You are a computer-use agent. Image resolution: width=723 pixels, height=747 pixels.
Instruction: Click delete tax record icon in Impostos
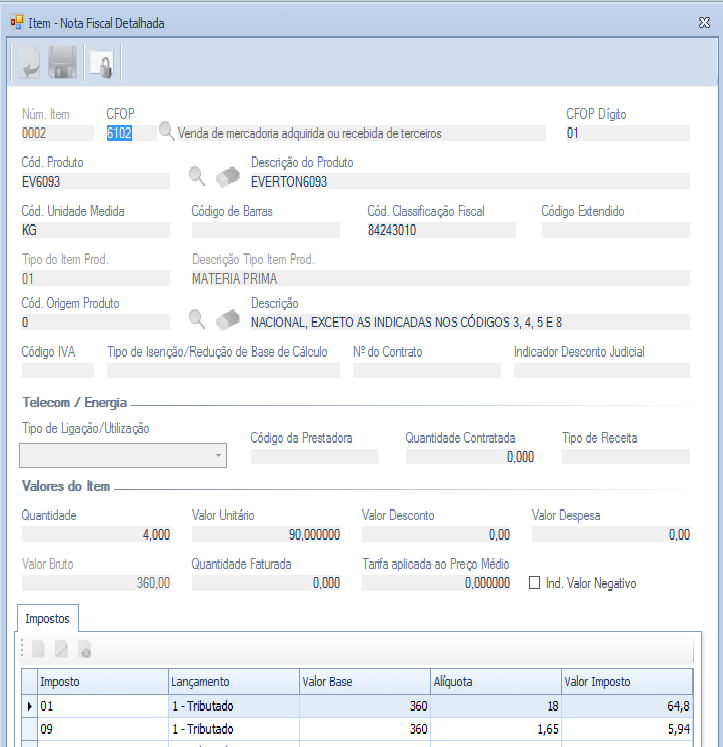click(85, 649)
